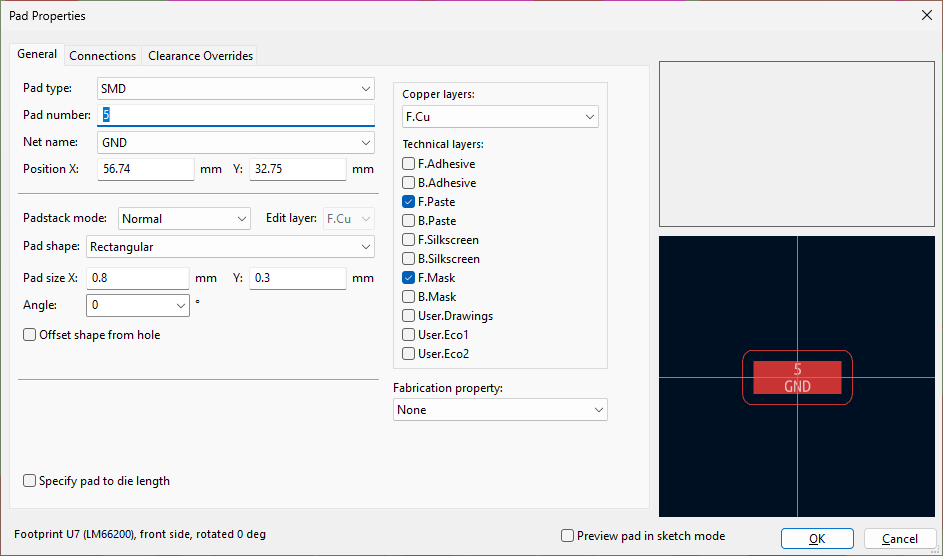Expand the Pad type dropdown
The width and height of the screenshot is (943, 556).
[235, 89]
